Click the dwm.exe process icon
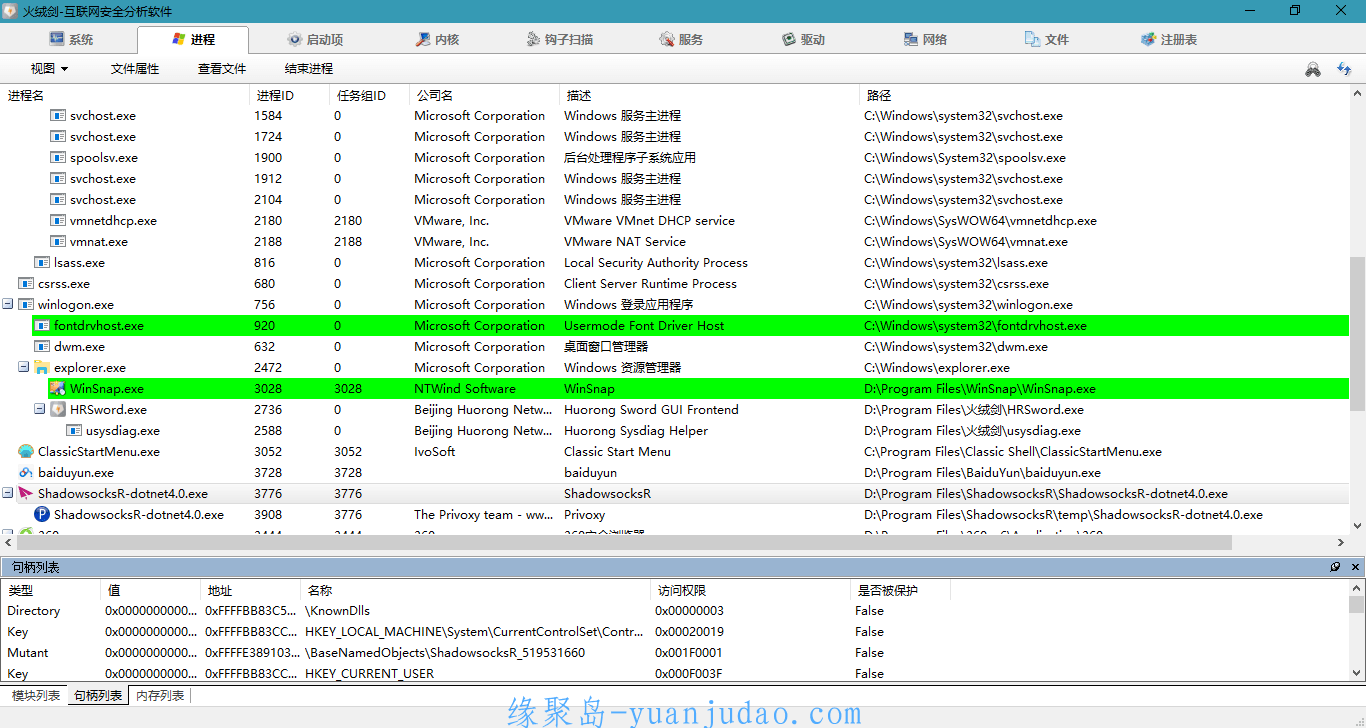Screen dimensions: 1366x728 (x=42, y=346)
